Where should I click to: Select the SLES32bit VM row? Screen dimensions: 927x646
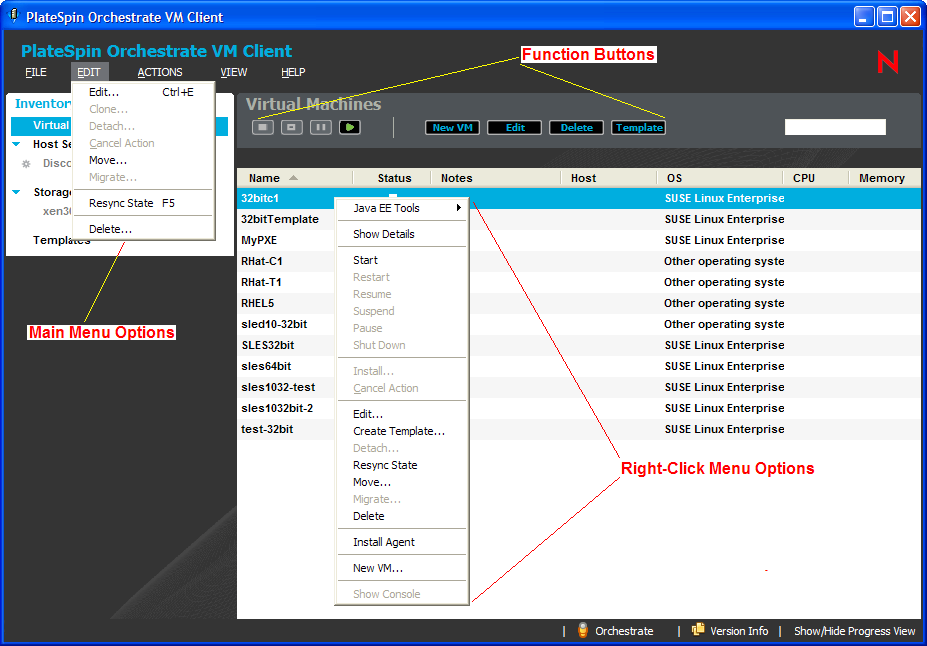click(579, 345)
